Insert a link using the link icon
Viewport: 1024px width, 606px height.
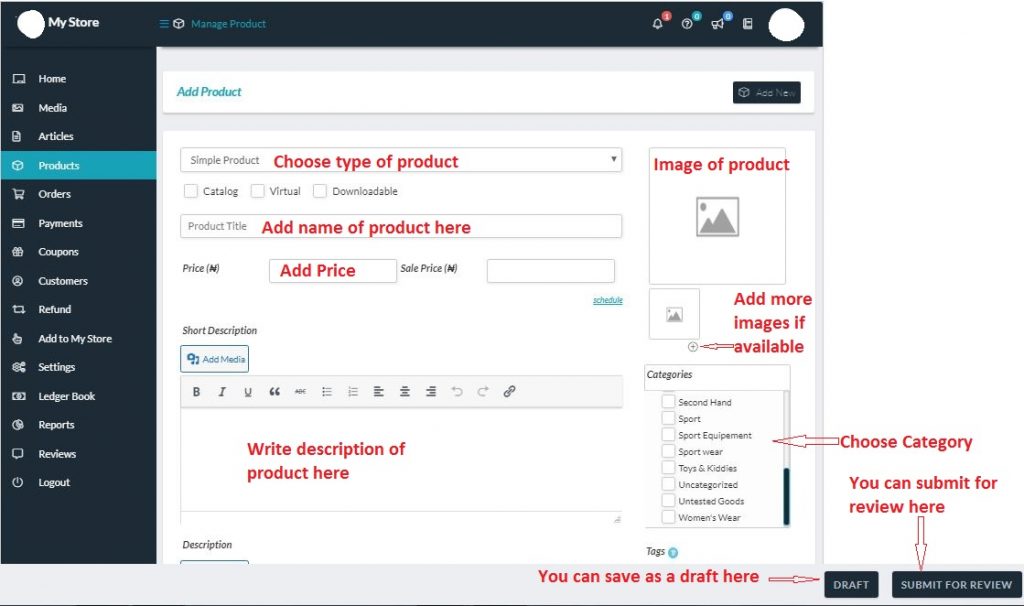pos(509,392)
